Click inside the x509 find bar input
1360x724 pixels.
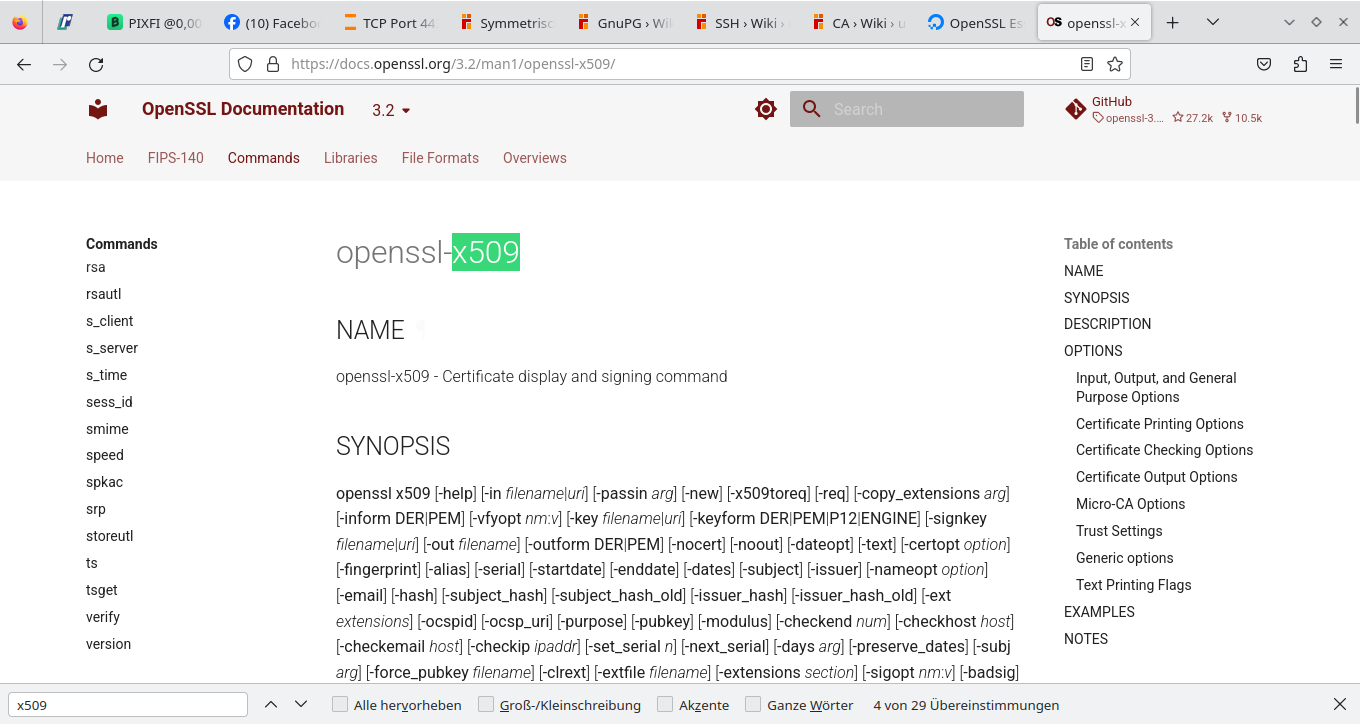tap(128, 704)
